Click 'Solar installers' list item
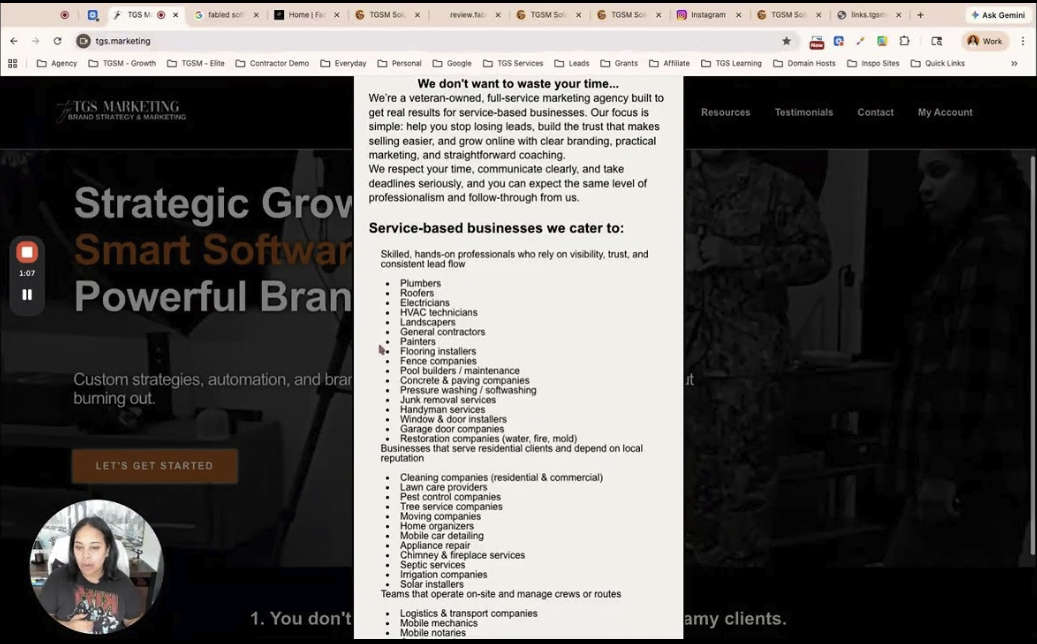 (x=431, y=584)
